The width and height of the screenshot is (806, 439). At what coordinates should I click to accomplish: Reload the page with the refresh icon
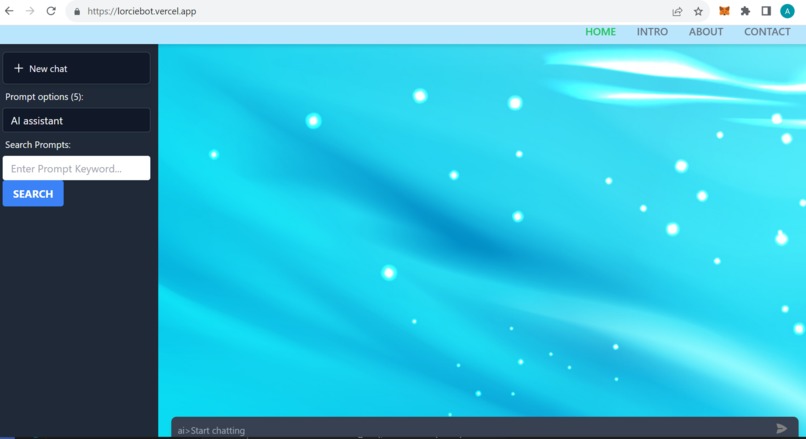coord(51,11)
